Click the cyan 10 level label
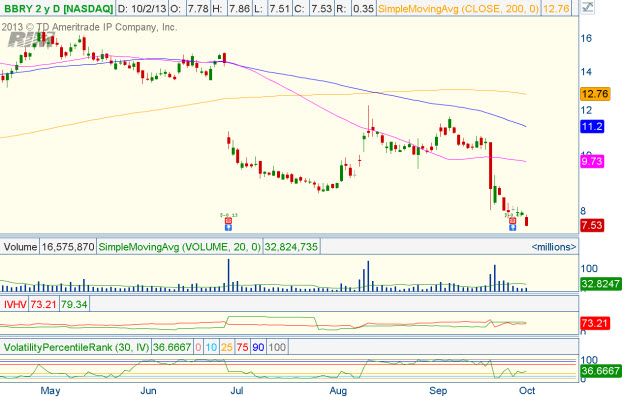This screenshot has width=625, height=397. (x=211, y=347)
